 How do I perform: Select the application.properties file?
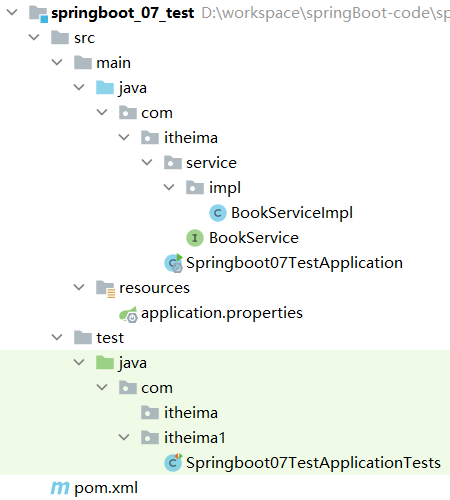pyautogui.click(x=222, y=313)
